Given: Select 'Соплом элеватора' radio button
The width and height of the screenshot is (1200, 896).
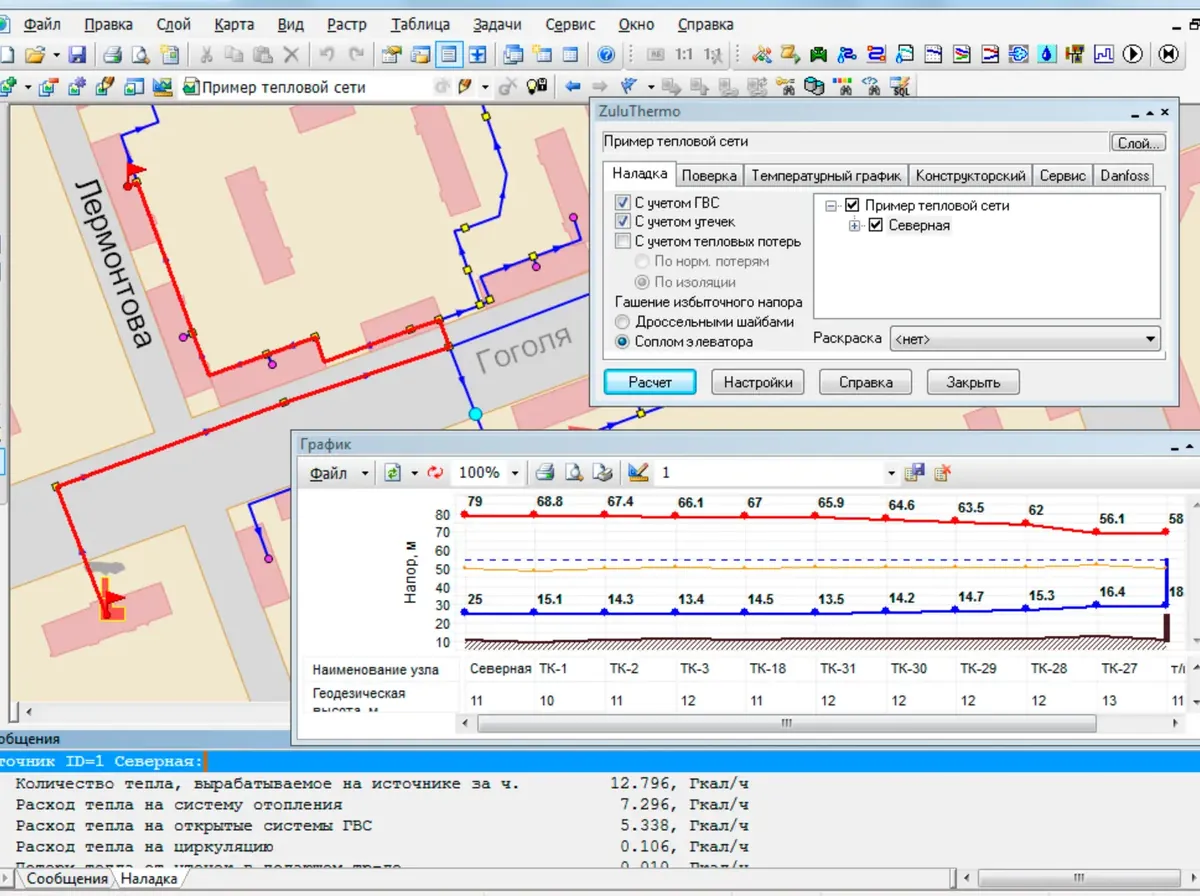Looking at the screenshot, I should click(623, 341).
